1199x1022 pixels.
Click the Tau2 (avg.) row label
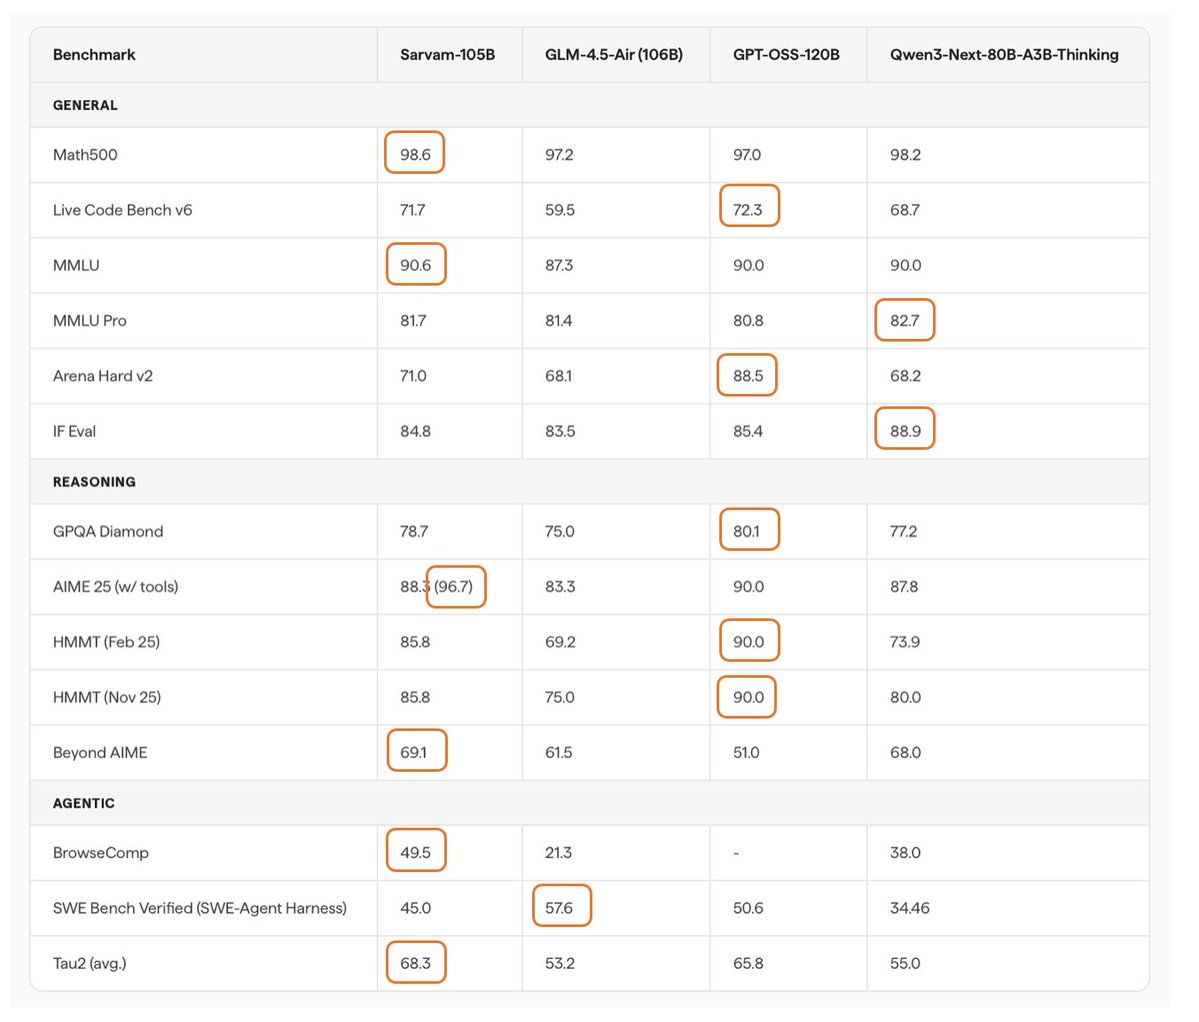[89, 963]
